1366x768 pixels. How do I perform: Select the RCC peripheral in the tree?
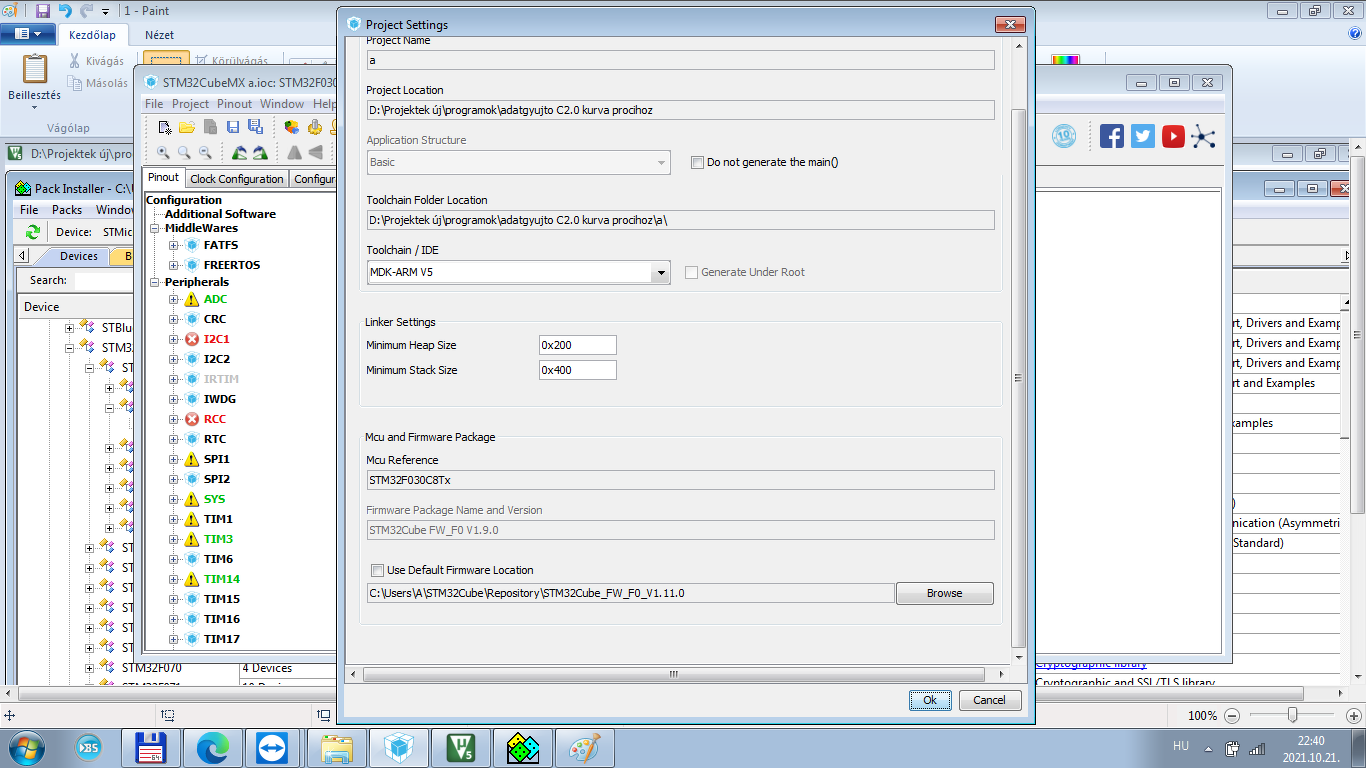(x=215, y=419)
